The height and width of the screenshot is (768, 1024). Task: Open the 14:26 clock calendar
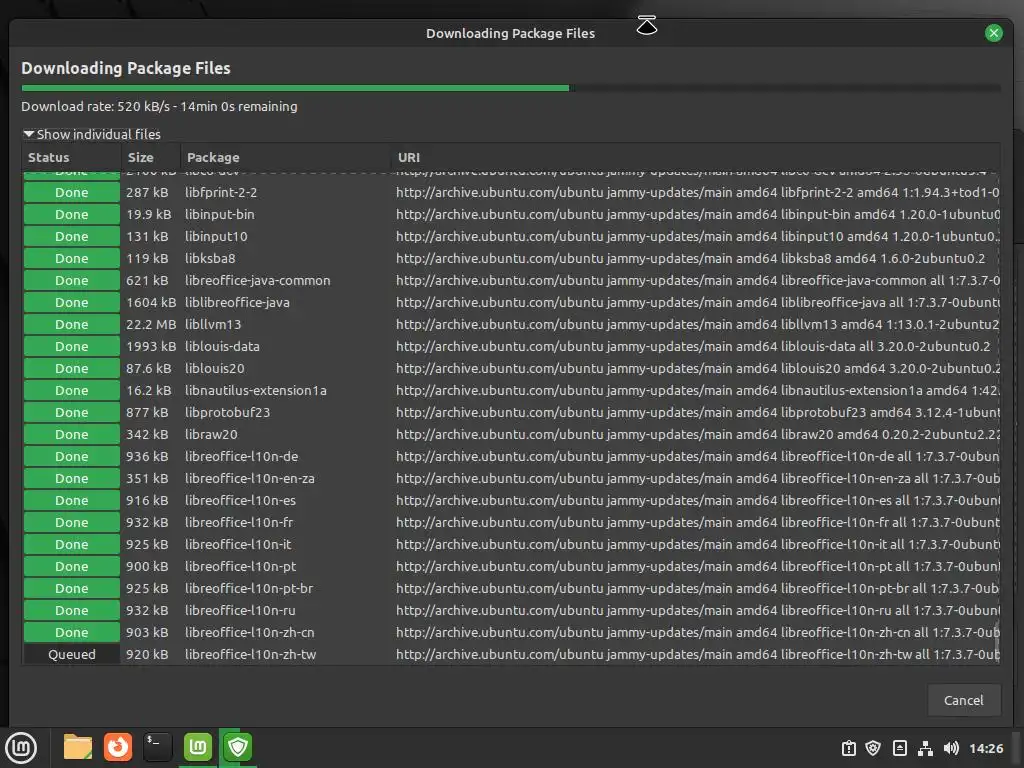985,748
